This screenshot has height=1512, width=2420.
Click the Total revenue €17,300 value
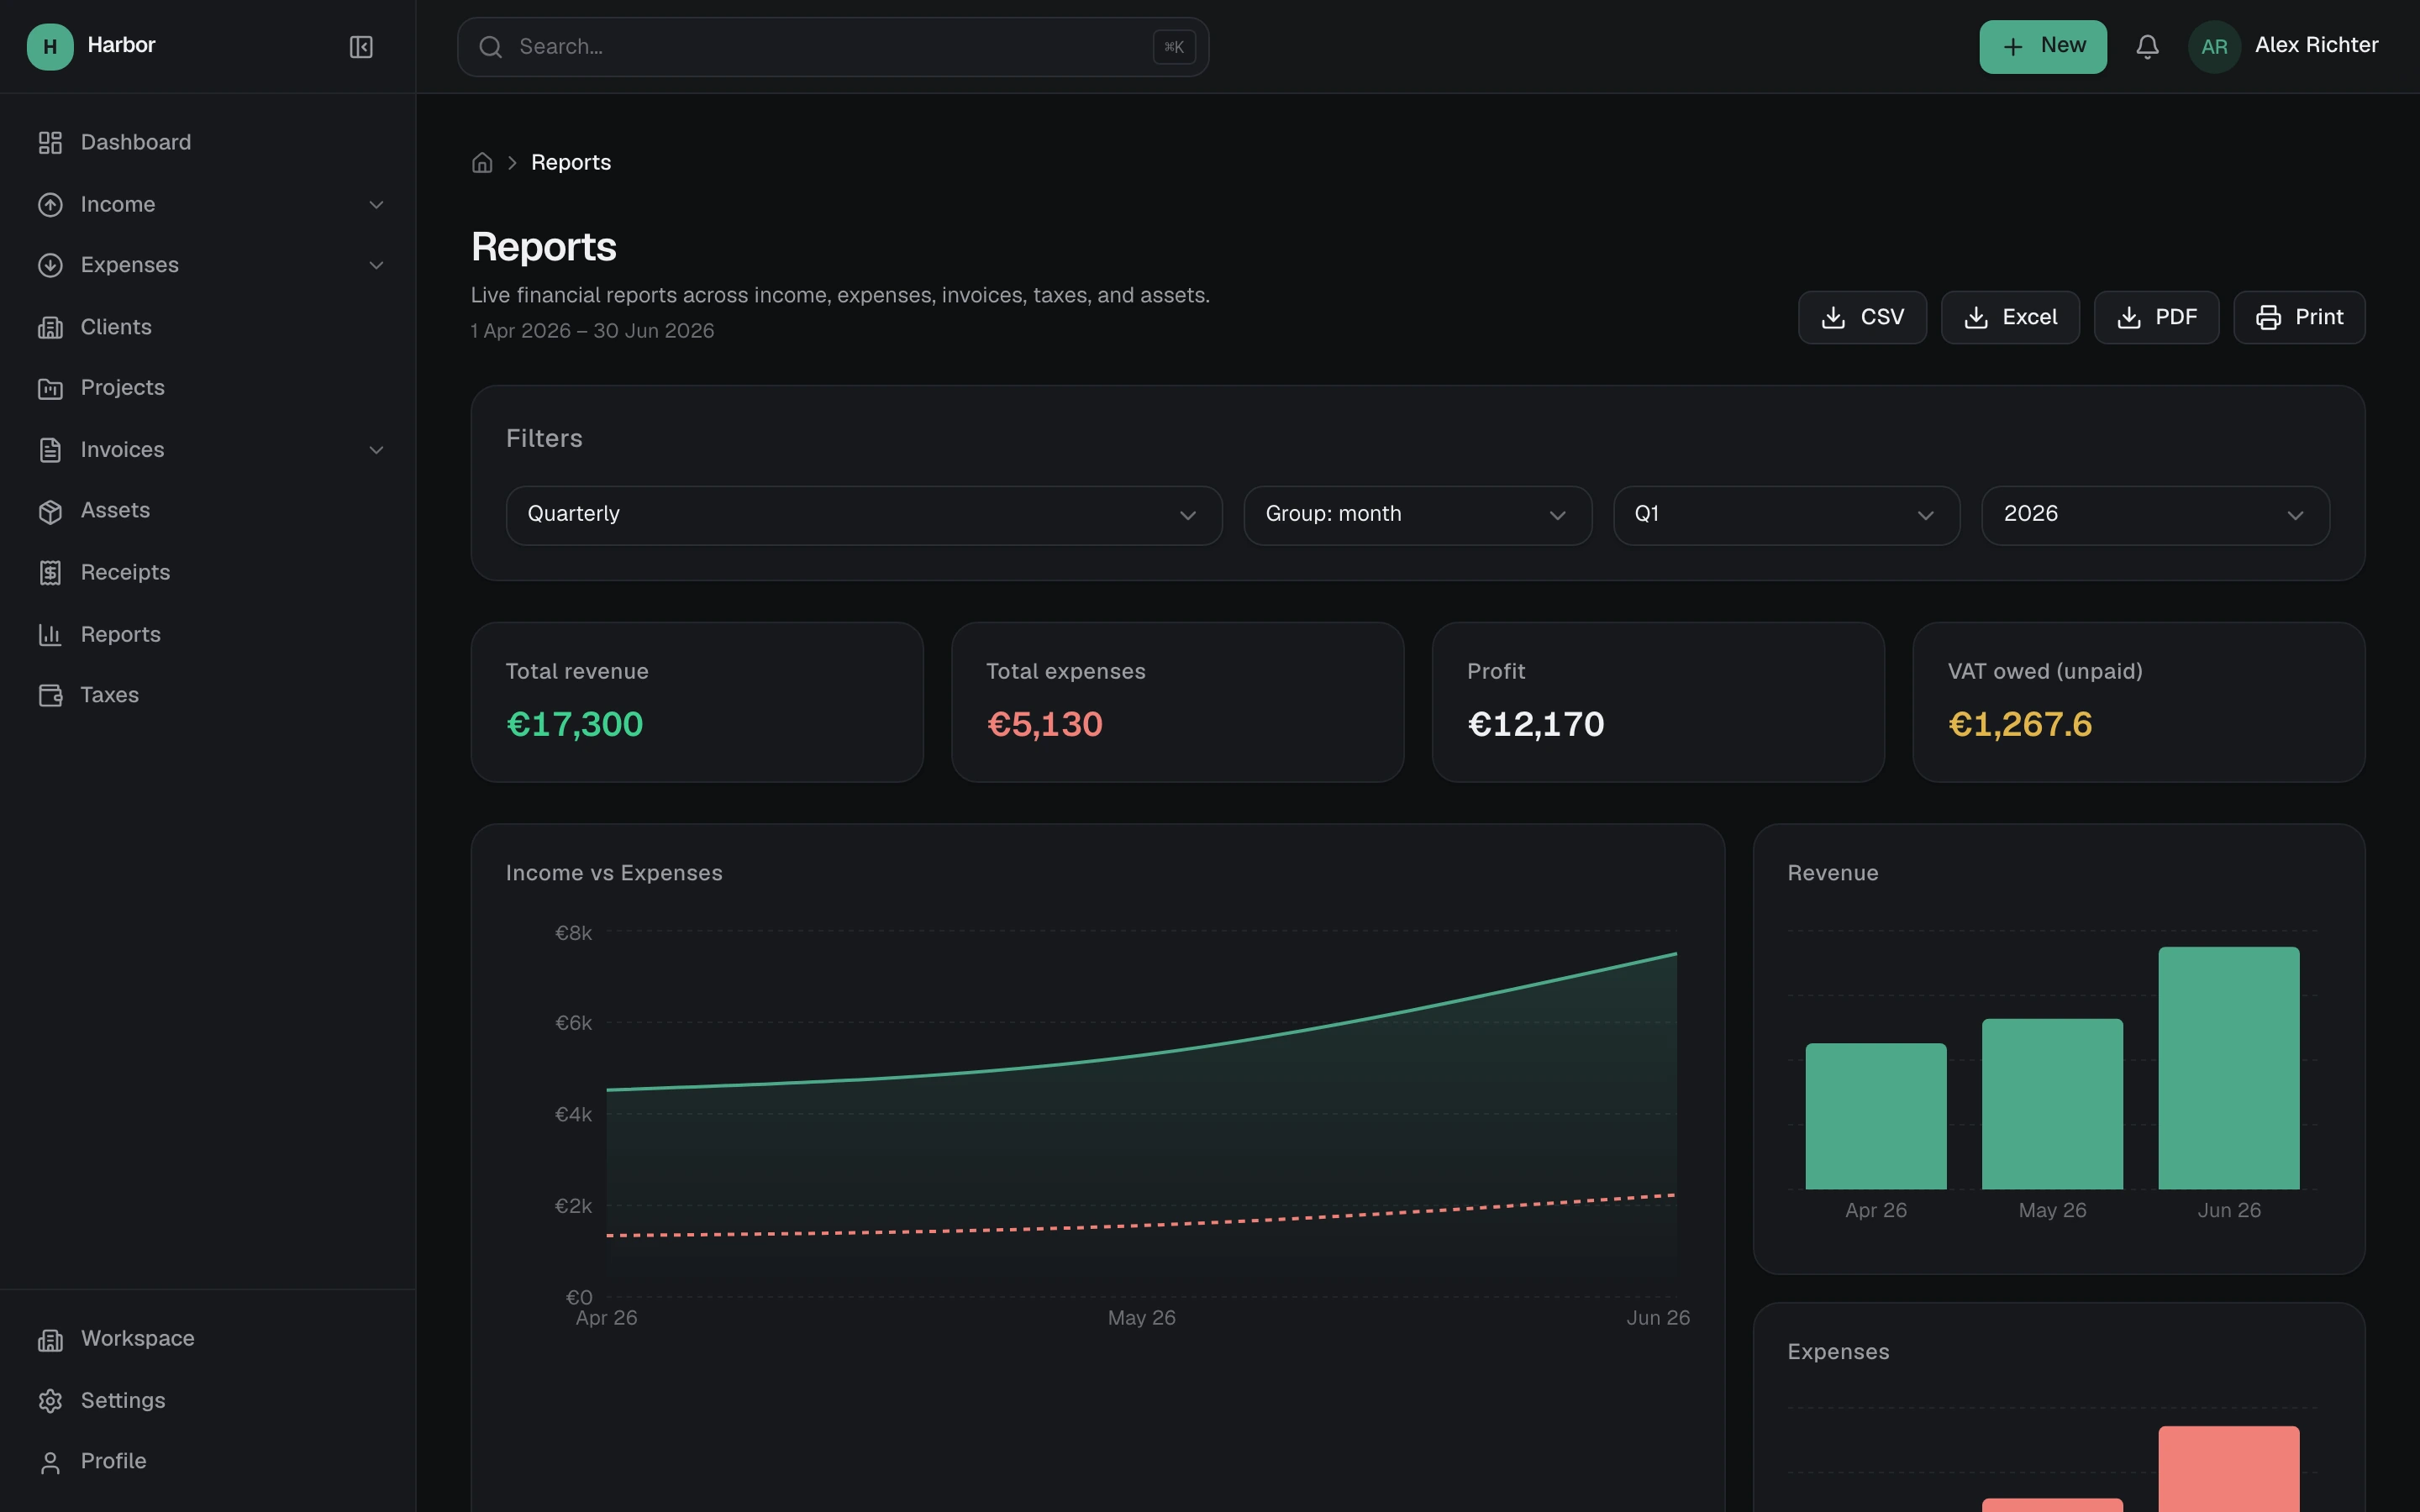pos(575,725)
